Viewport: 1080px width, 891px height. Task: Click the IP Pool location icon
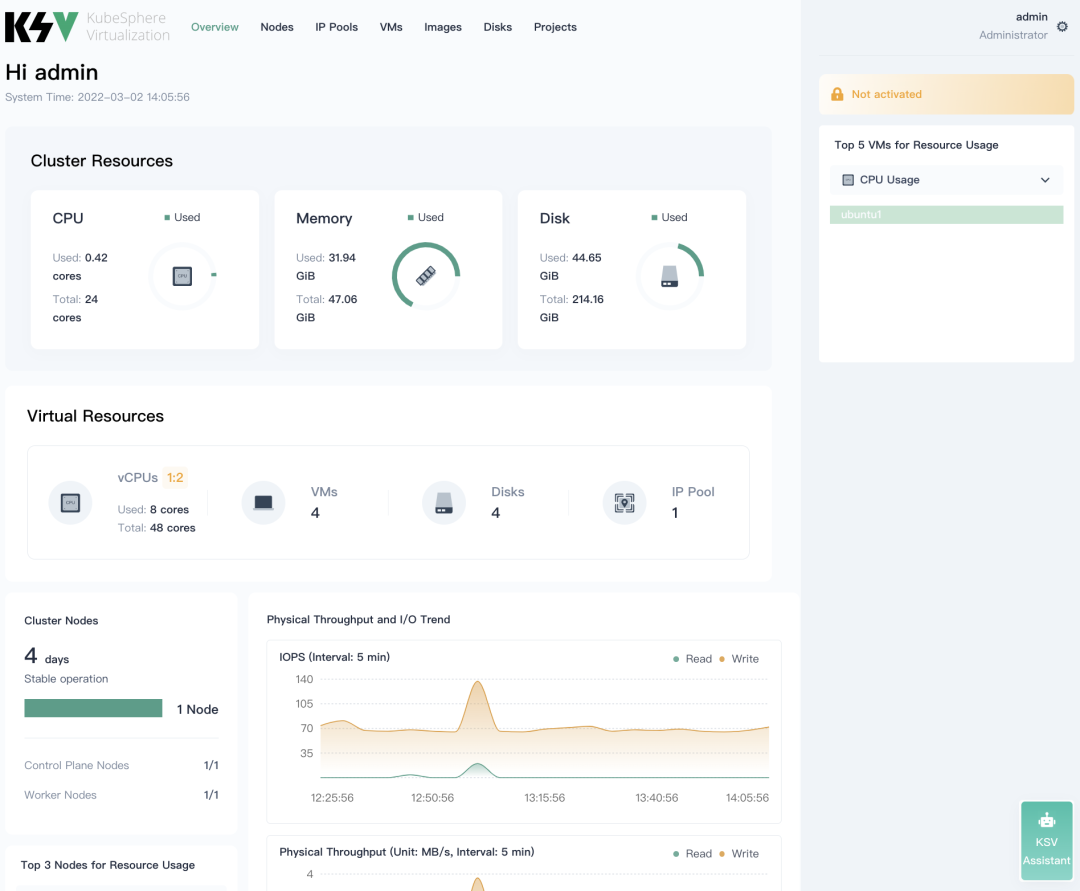coord(625,503)
